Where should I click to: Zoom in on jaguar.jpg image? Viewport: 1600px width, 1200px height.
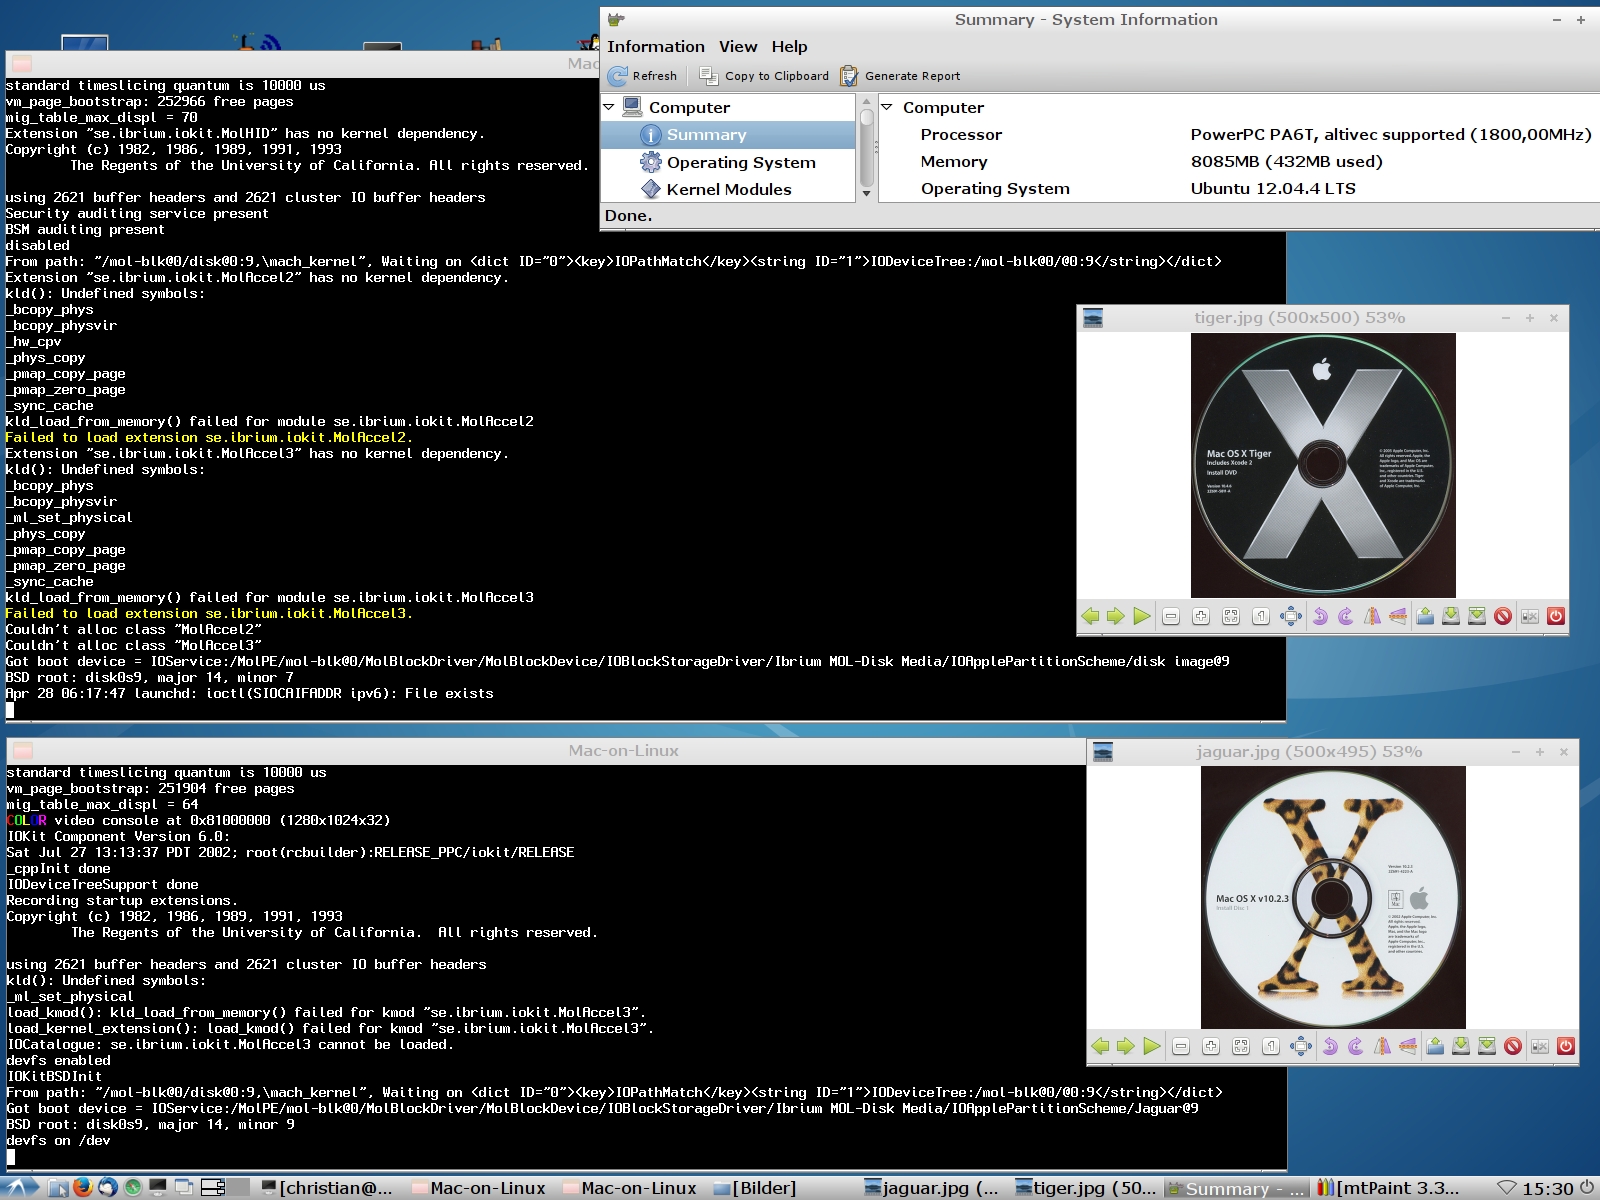point(1210,1047)
